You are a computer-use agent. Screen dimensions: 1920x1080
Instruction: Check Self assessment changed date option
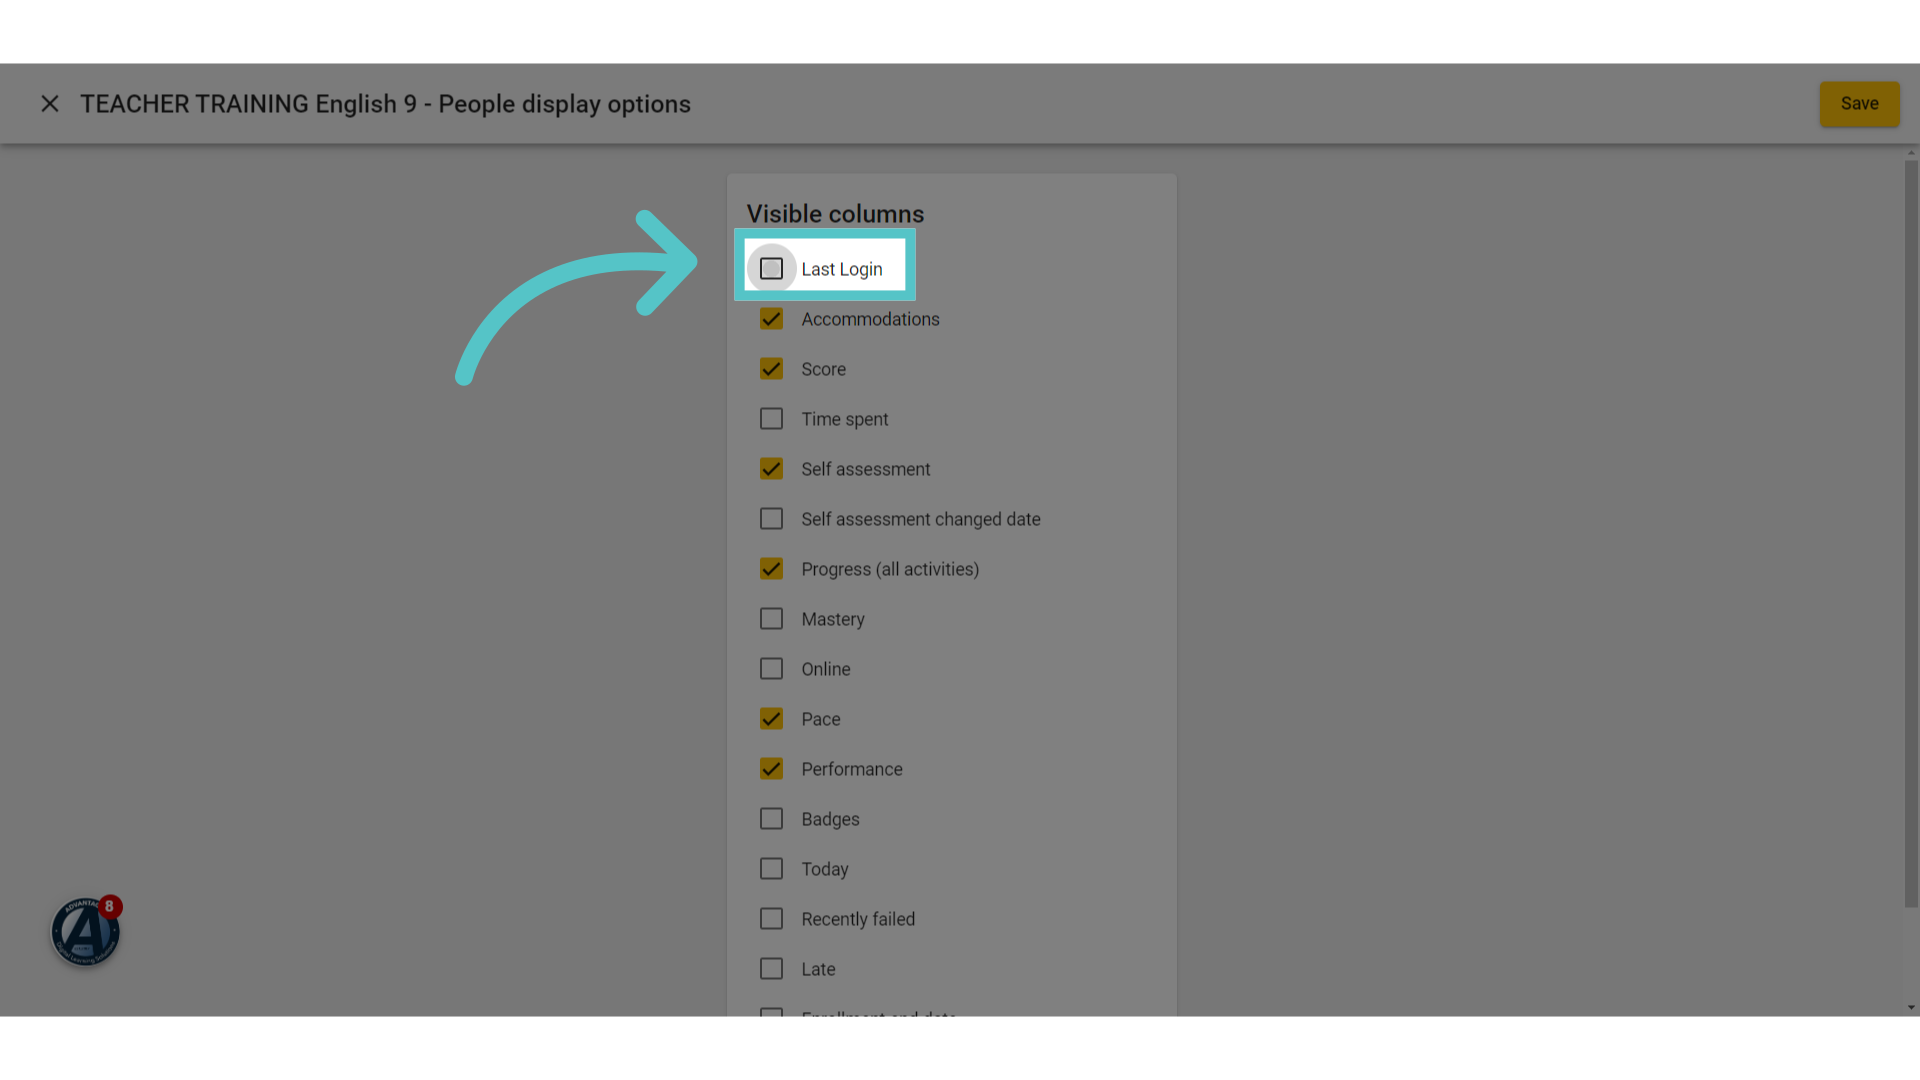pos(771,519)
